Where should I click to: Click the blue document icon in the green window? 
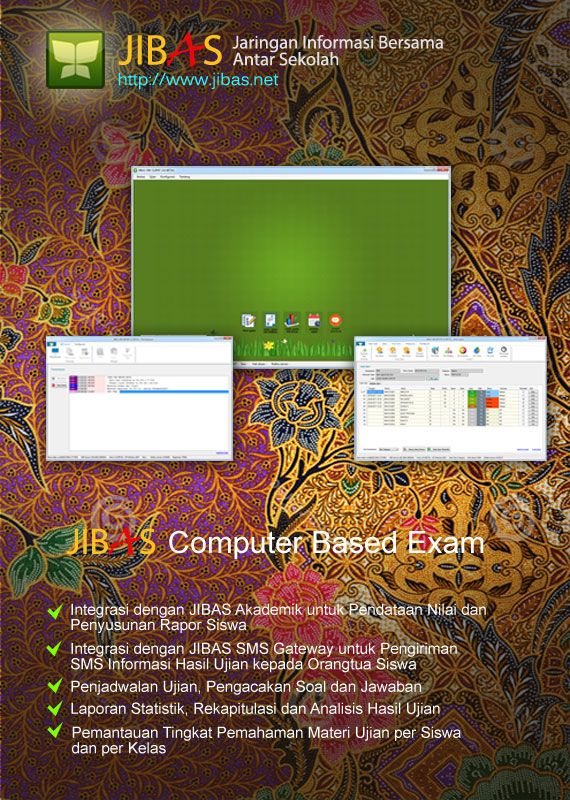coord(270,321)
